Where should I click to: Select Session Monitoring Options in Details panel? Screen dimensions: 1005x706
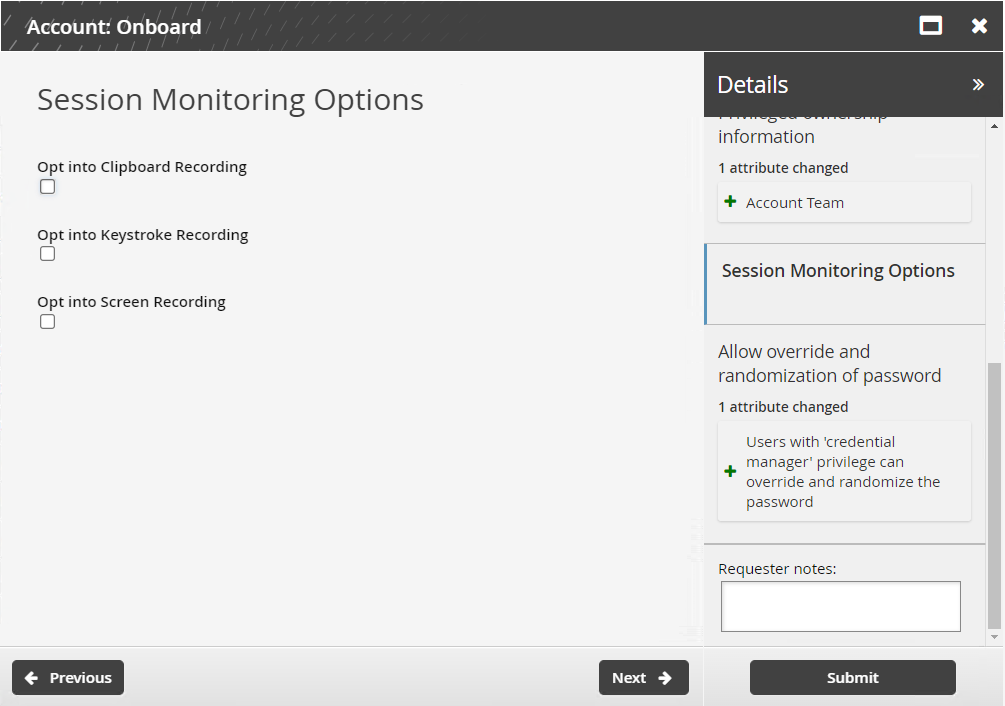point(838,271)
